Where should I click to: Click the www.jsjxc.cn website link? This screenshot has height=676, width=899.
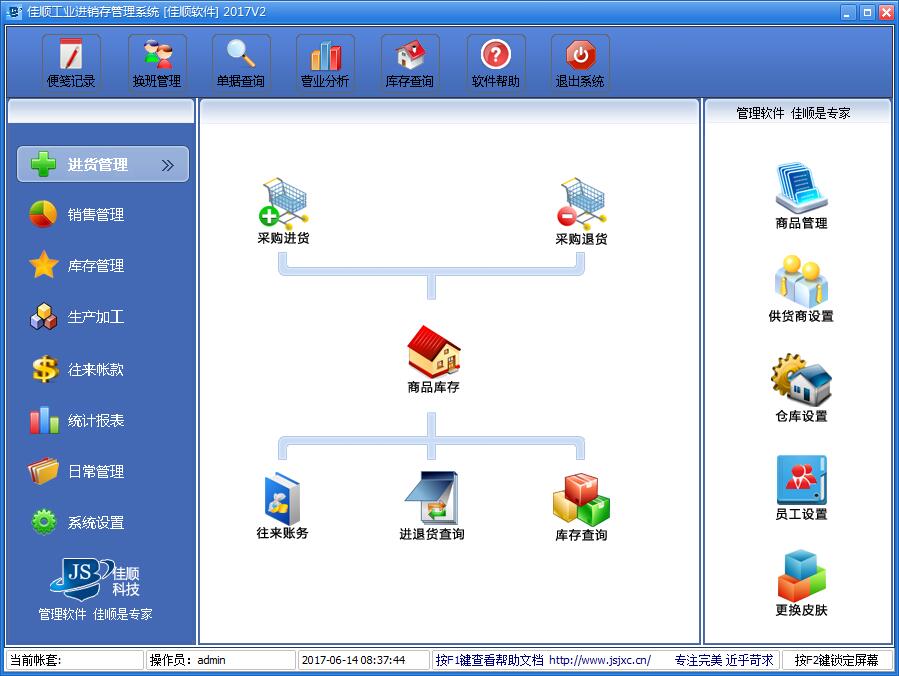point(599,660)
